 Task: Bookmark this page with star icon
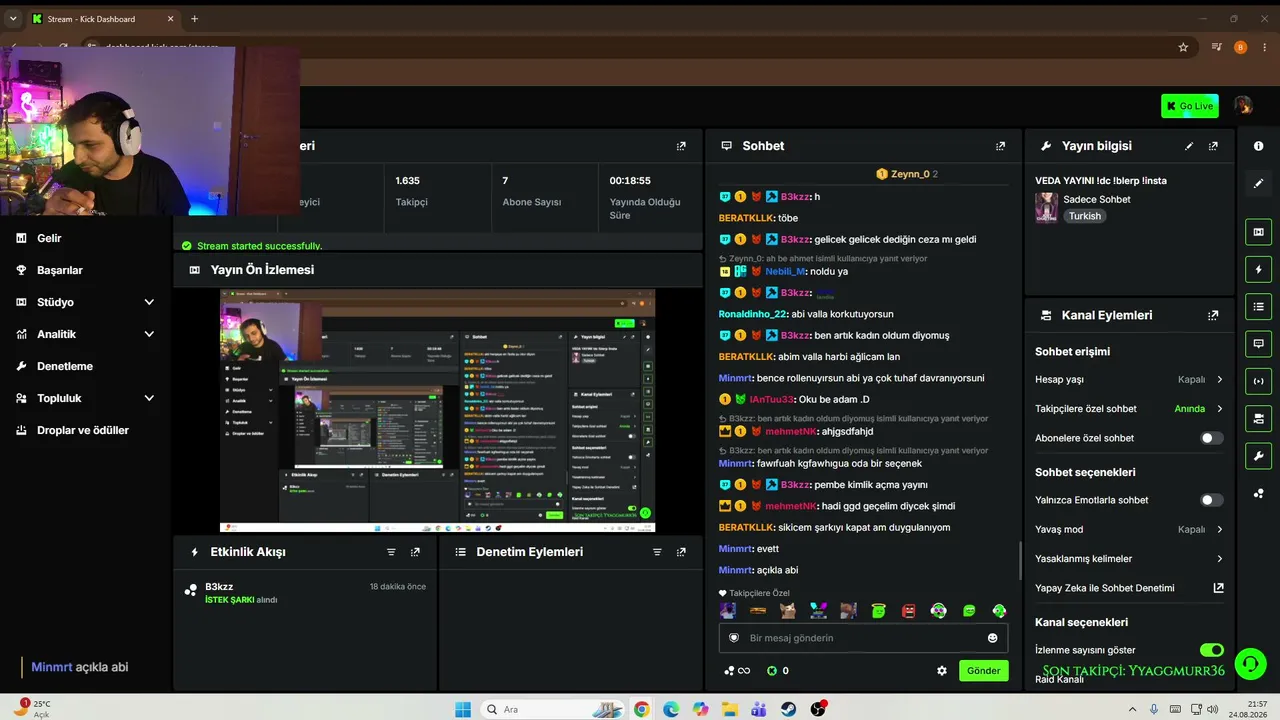tap(1183, 47)
